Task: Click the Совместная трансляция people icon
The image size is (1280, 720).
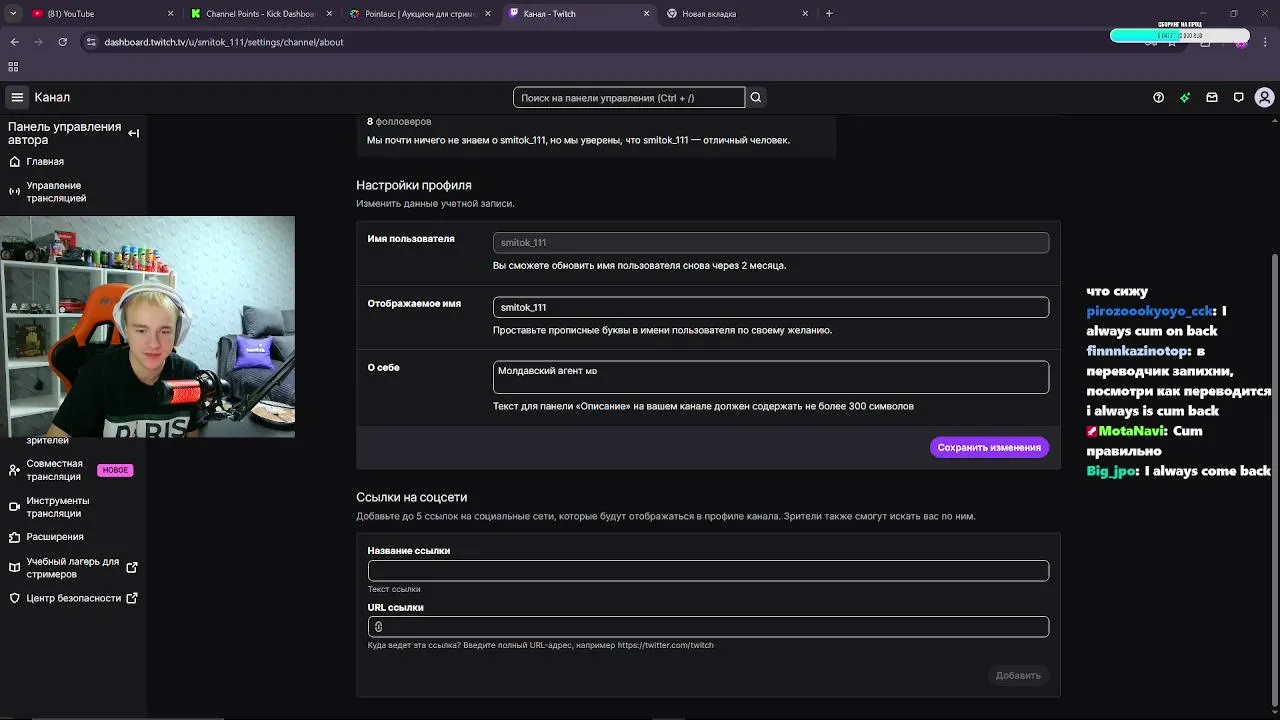Action: pos(14,470)
